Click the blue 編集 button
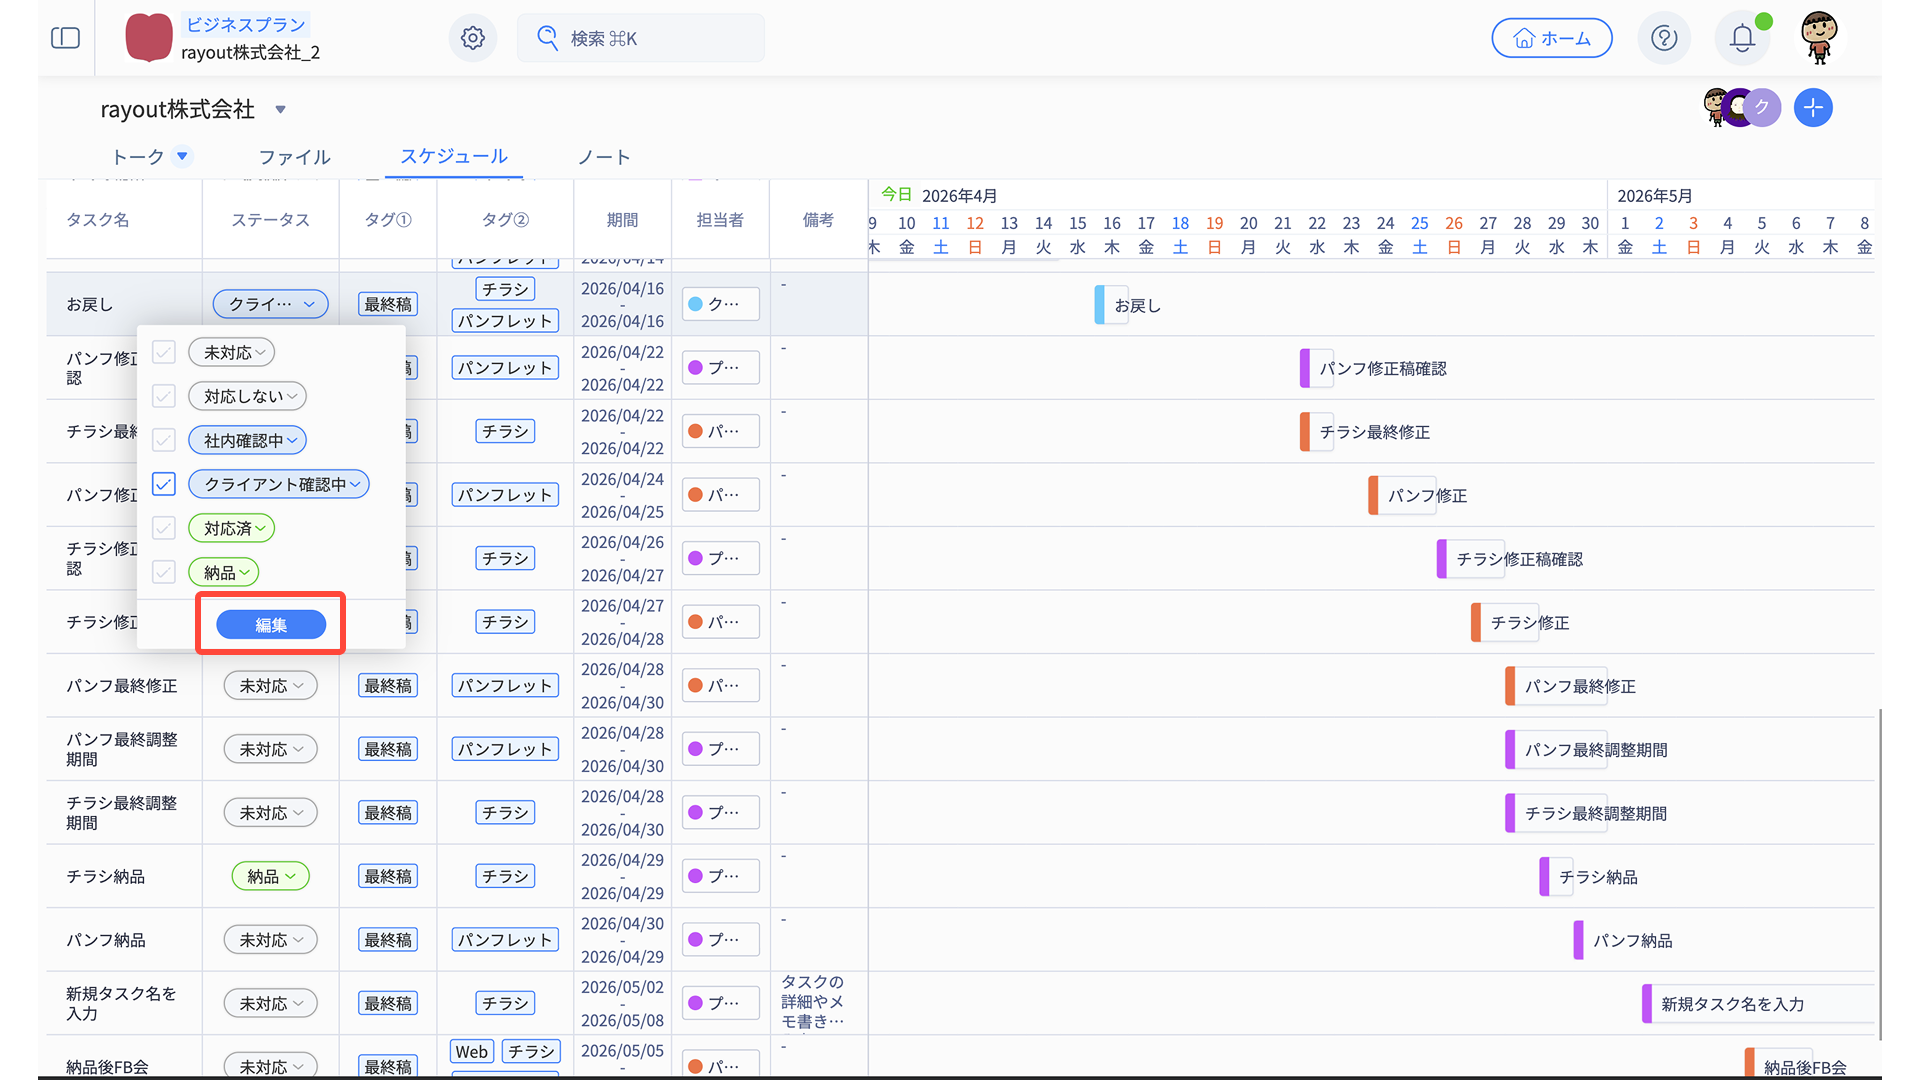 271,625
